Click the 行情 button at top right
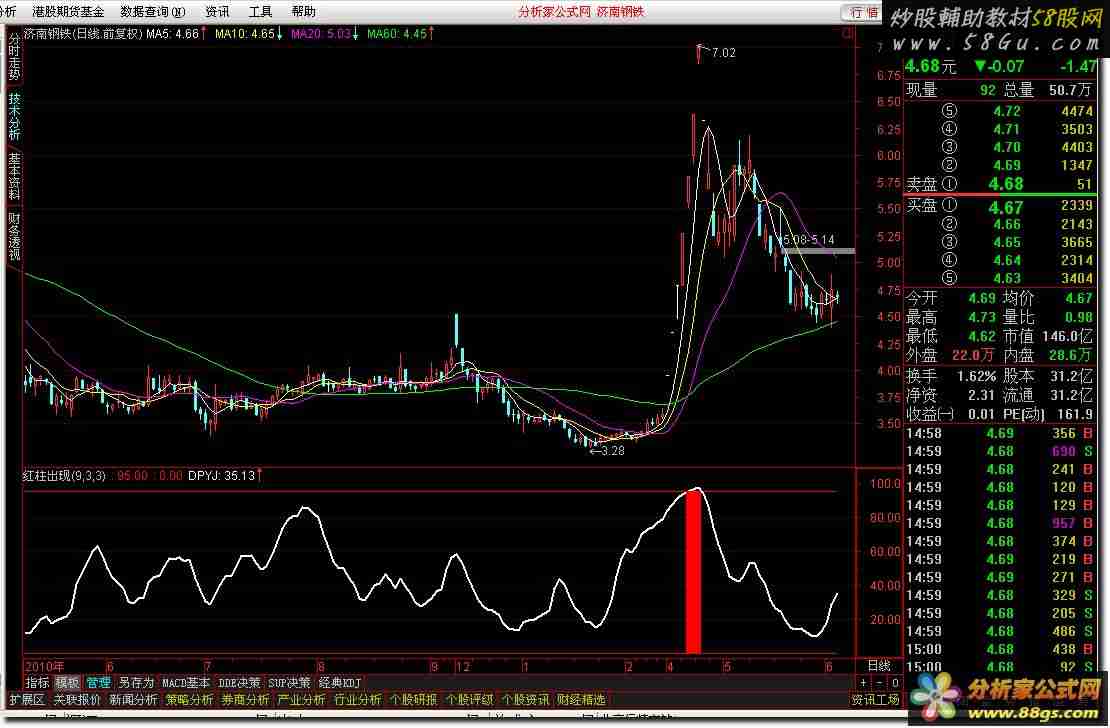1110x728 pixels. click(863, 12)
